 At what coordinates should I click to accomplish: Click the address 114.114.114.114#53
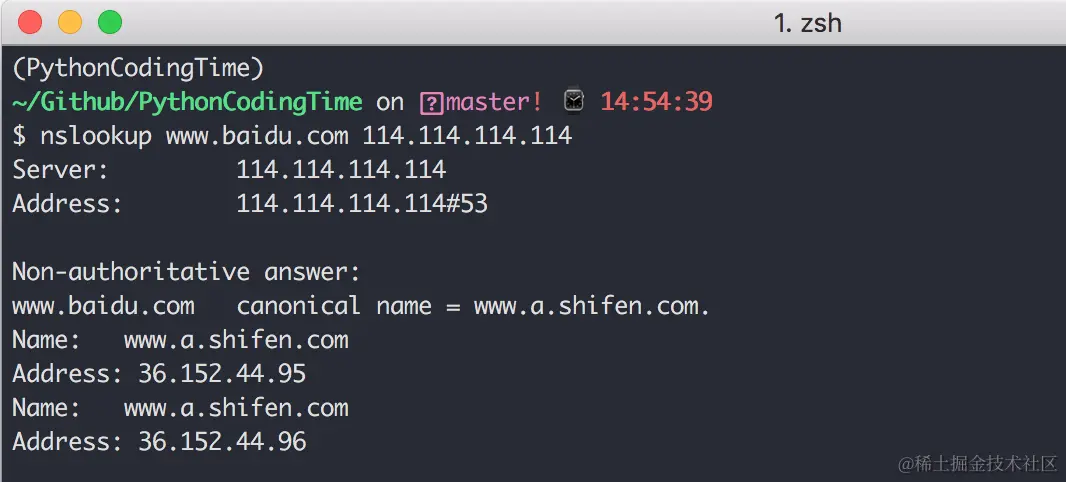pyautogui.click(x=362, y=203)
